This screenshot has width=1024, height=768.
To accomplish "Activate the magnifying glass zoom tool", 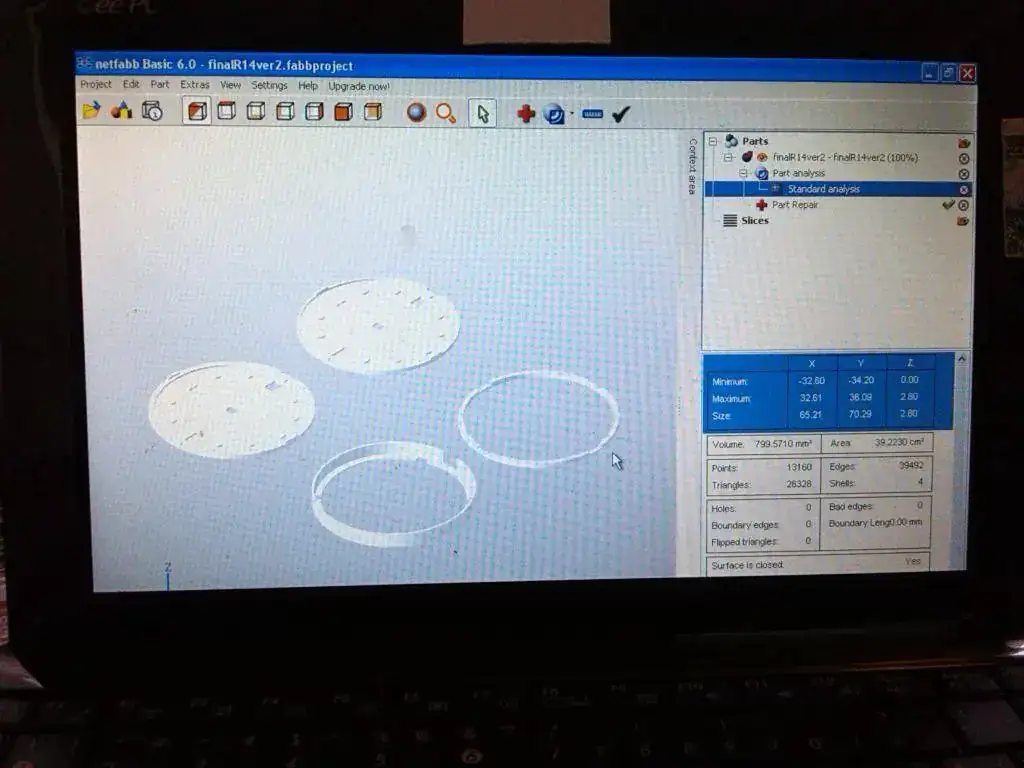I will [x=446, y=113].
